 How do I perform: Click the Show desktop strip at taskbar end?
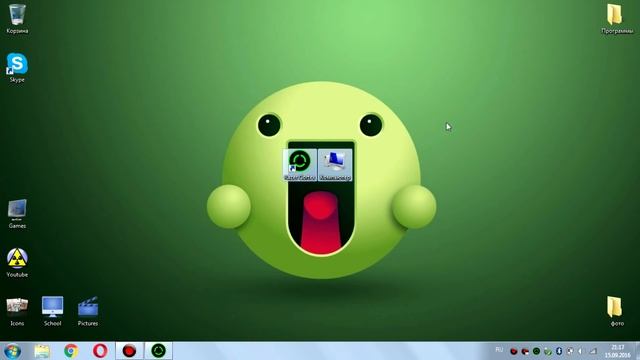637,351
